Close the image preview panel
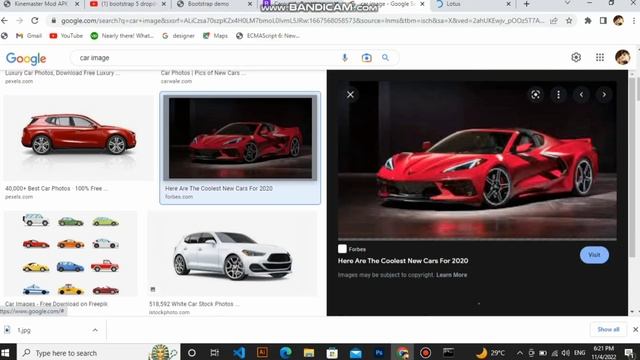Screen dimensions: 640x360 coord(350,95)
